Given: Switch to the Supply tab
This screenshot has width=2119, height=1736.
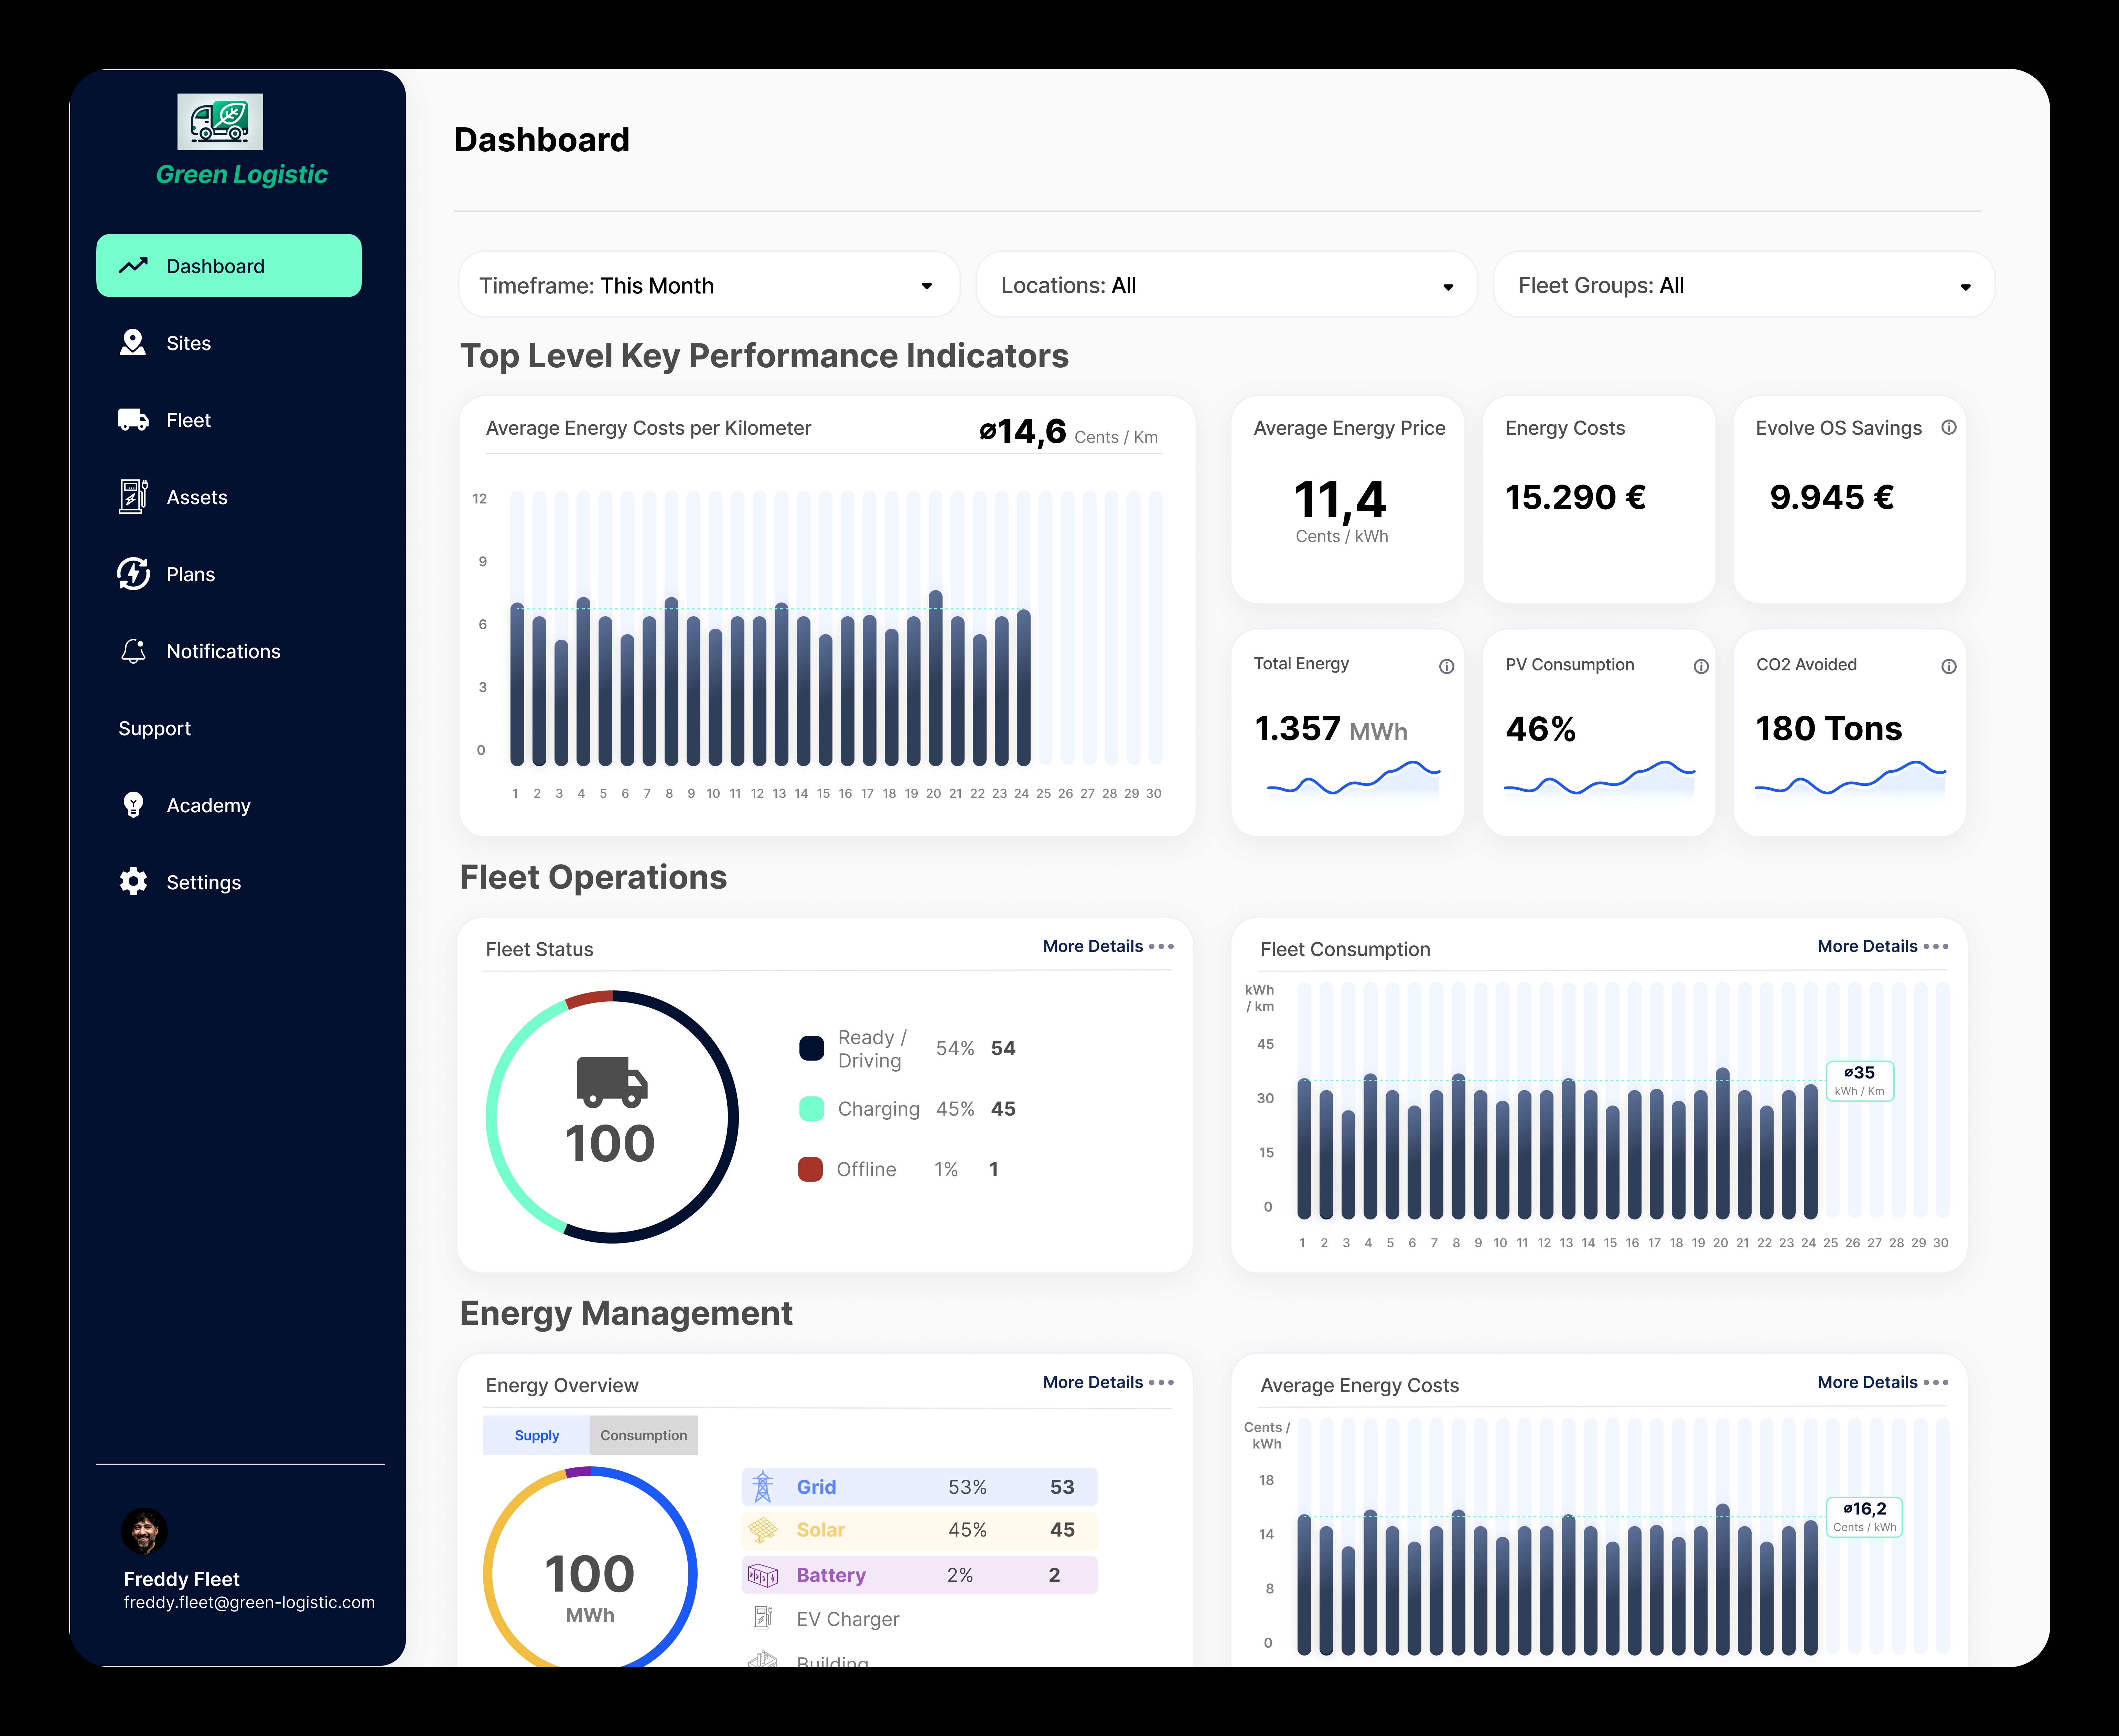Looking at the screenshot, I should (x=537, y=1435).
